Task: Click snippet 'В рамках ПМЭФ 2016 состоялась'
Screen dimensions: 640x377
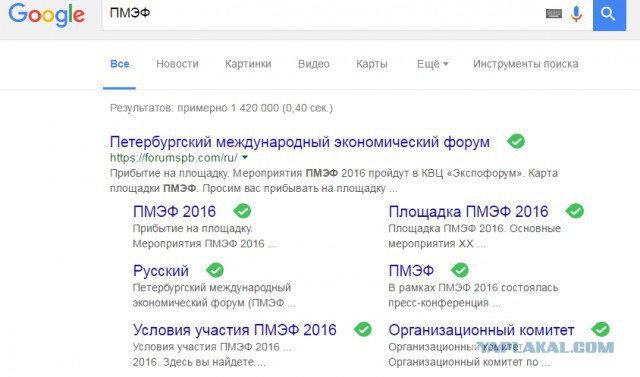Action: [473, 288]
